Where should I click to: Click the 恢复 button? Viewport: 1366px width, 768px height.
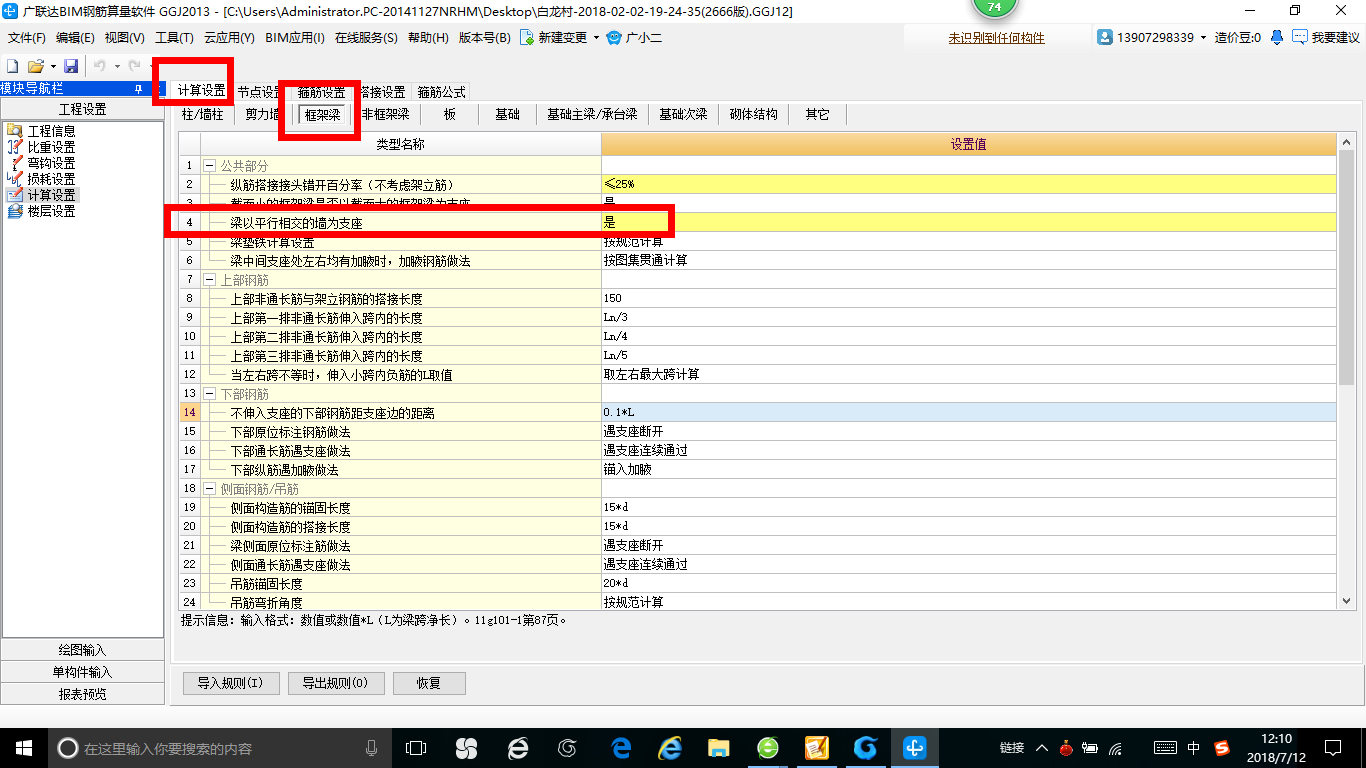coord(429,683)
